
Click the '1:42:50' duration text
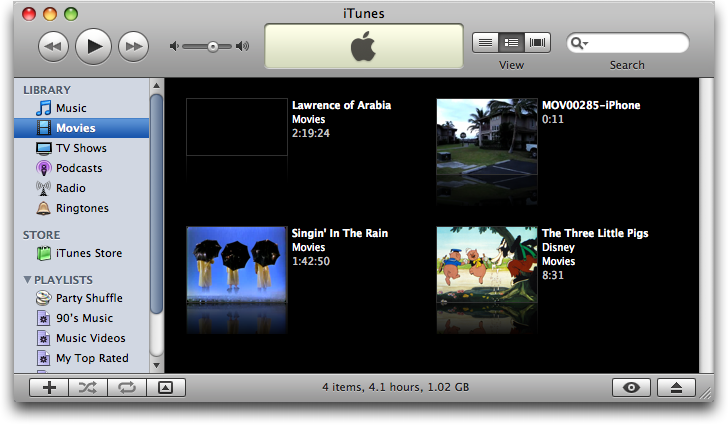311,262
